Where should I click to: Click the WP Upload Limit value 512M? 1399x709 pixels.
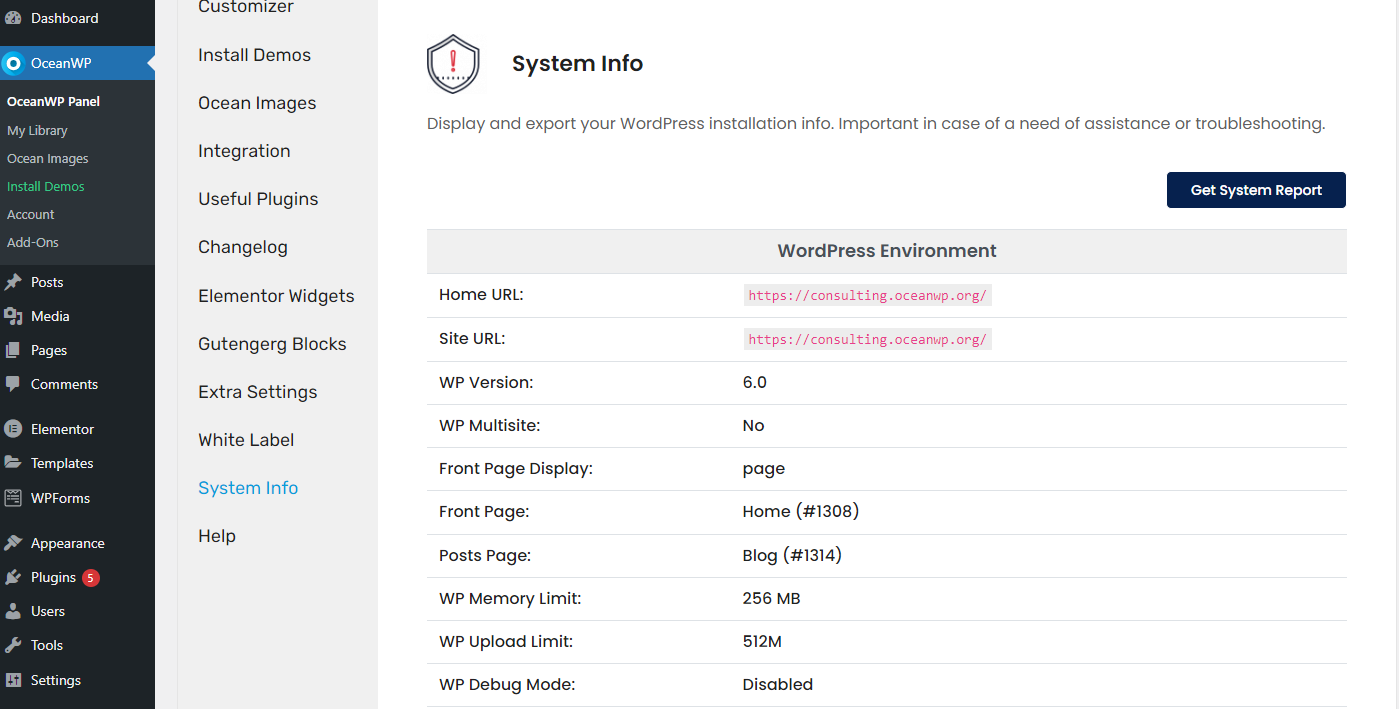762,641
